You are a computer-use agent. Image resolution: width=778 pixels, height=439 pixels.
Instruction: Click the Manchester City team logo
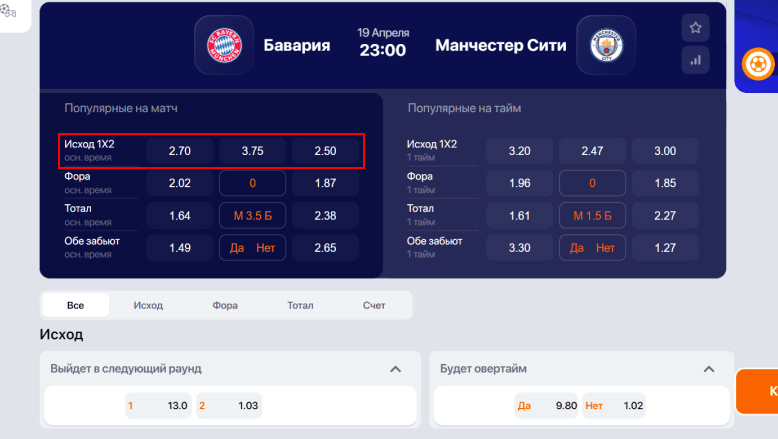[x=606, y=45]
